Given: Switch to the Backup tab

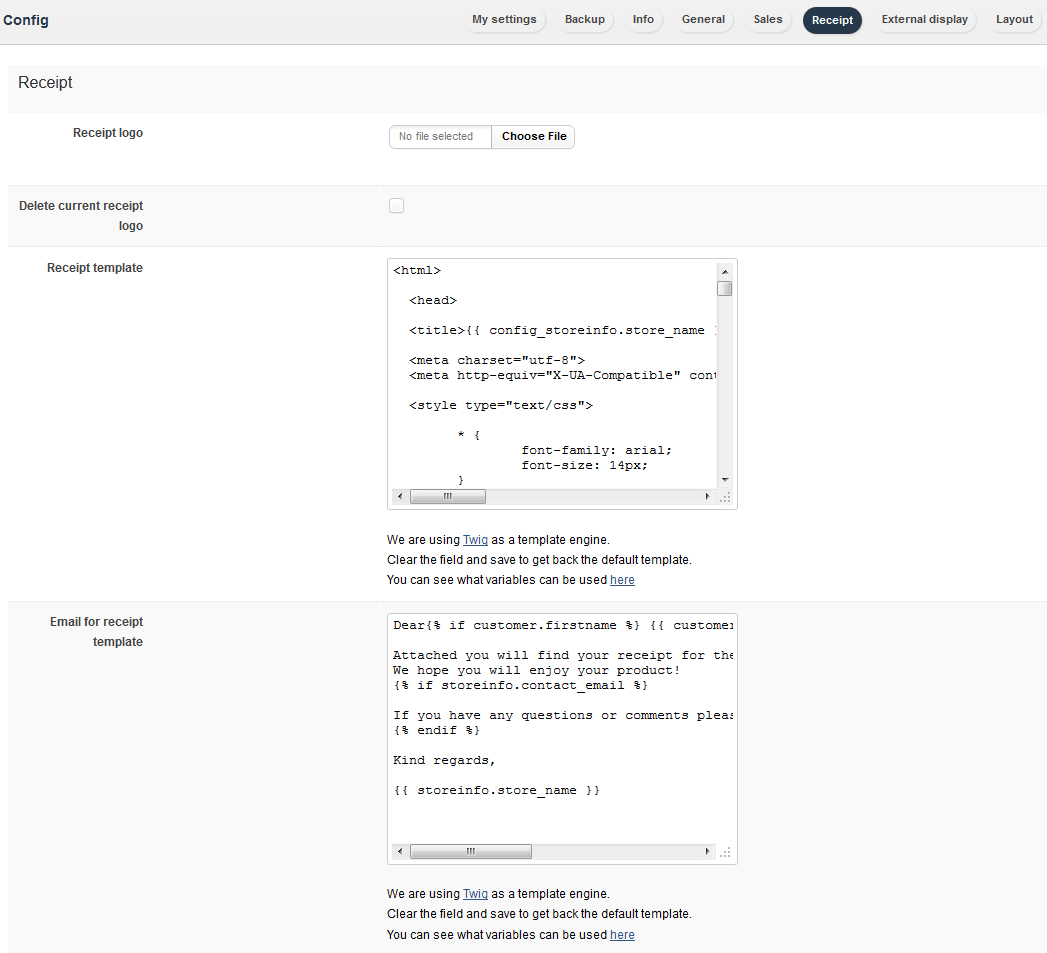Looking at the screenshot, I should pyautogui.click(x=584, y=20).
